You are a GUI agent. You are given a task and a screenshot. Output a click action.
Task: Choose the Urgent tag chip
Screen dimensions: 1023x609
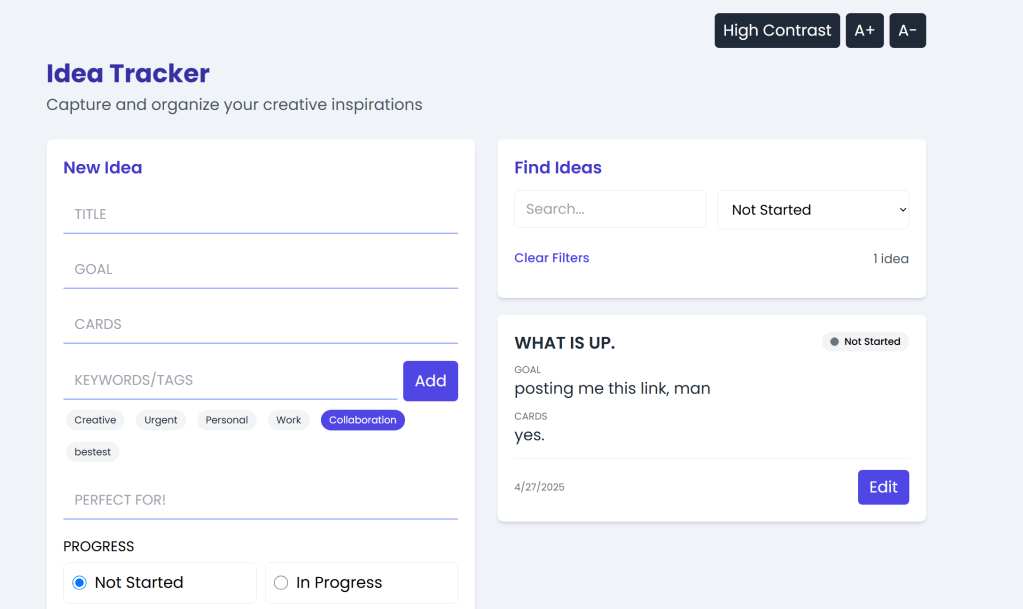click(160, 420)
